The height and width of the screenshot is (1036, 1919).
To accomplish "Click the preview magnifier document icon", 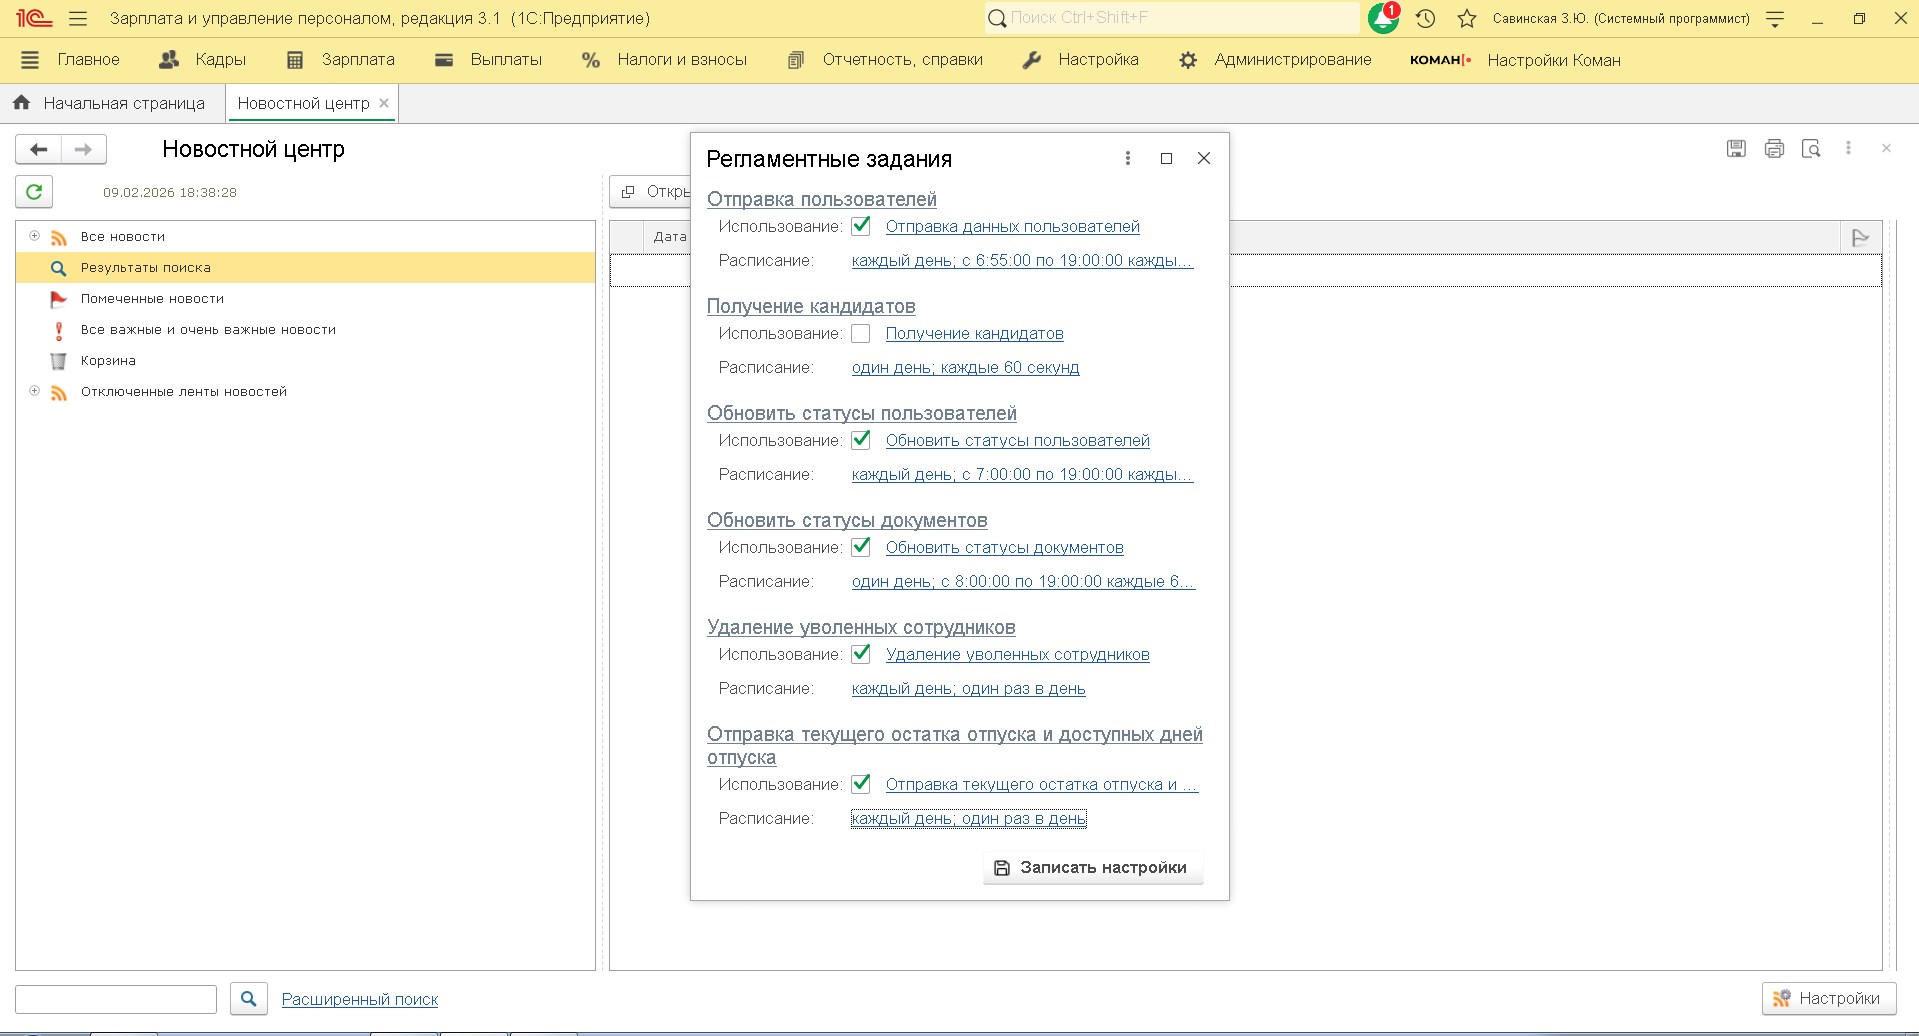I will 1811,149.
